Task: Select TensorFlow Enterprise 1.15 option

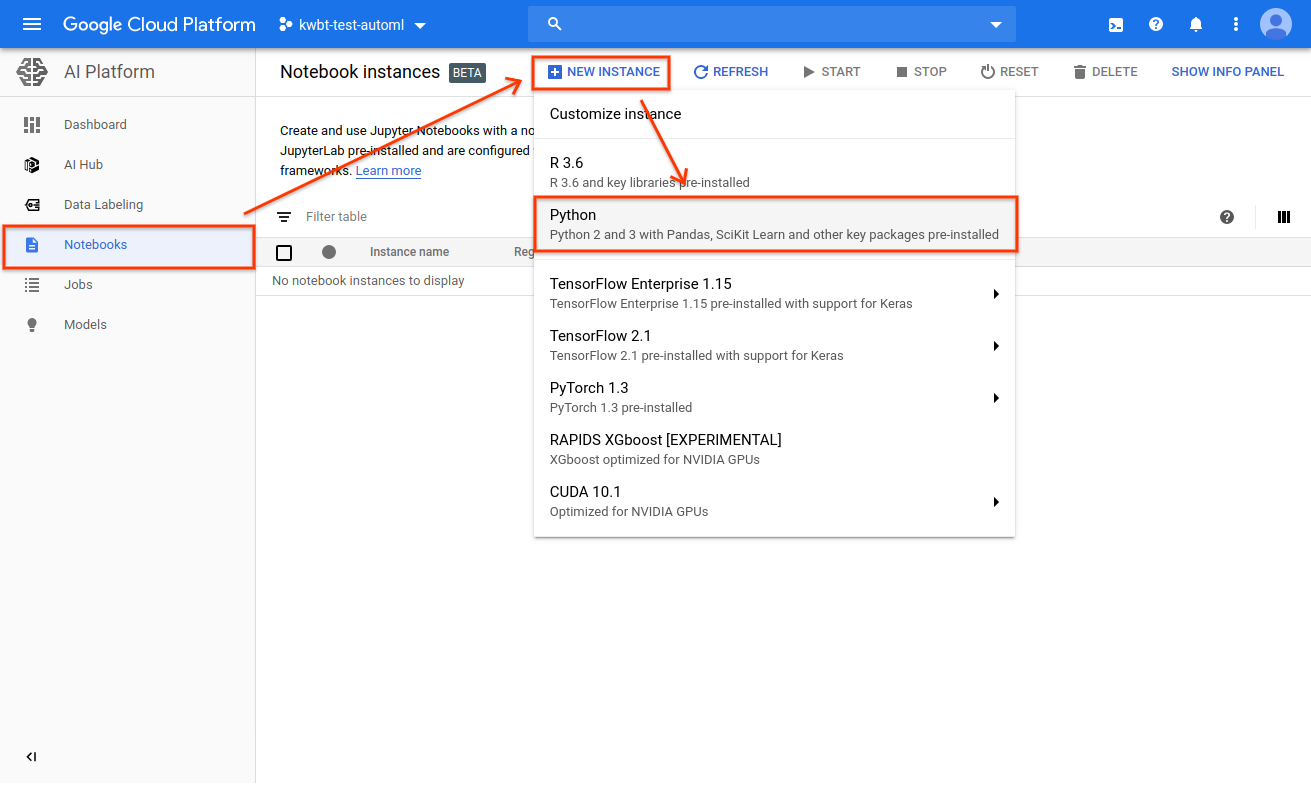Action: pyautogui.click(x=774, y=293)
